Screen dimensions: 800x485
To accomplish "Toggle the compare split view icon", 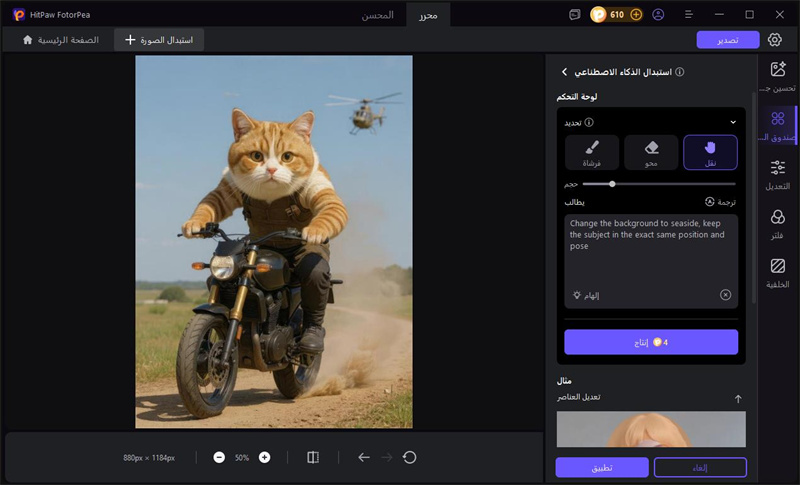I will pyautogui.click(x=313, y=457).
